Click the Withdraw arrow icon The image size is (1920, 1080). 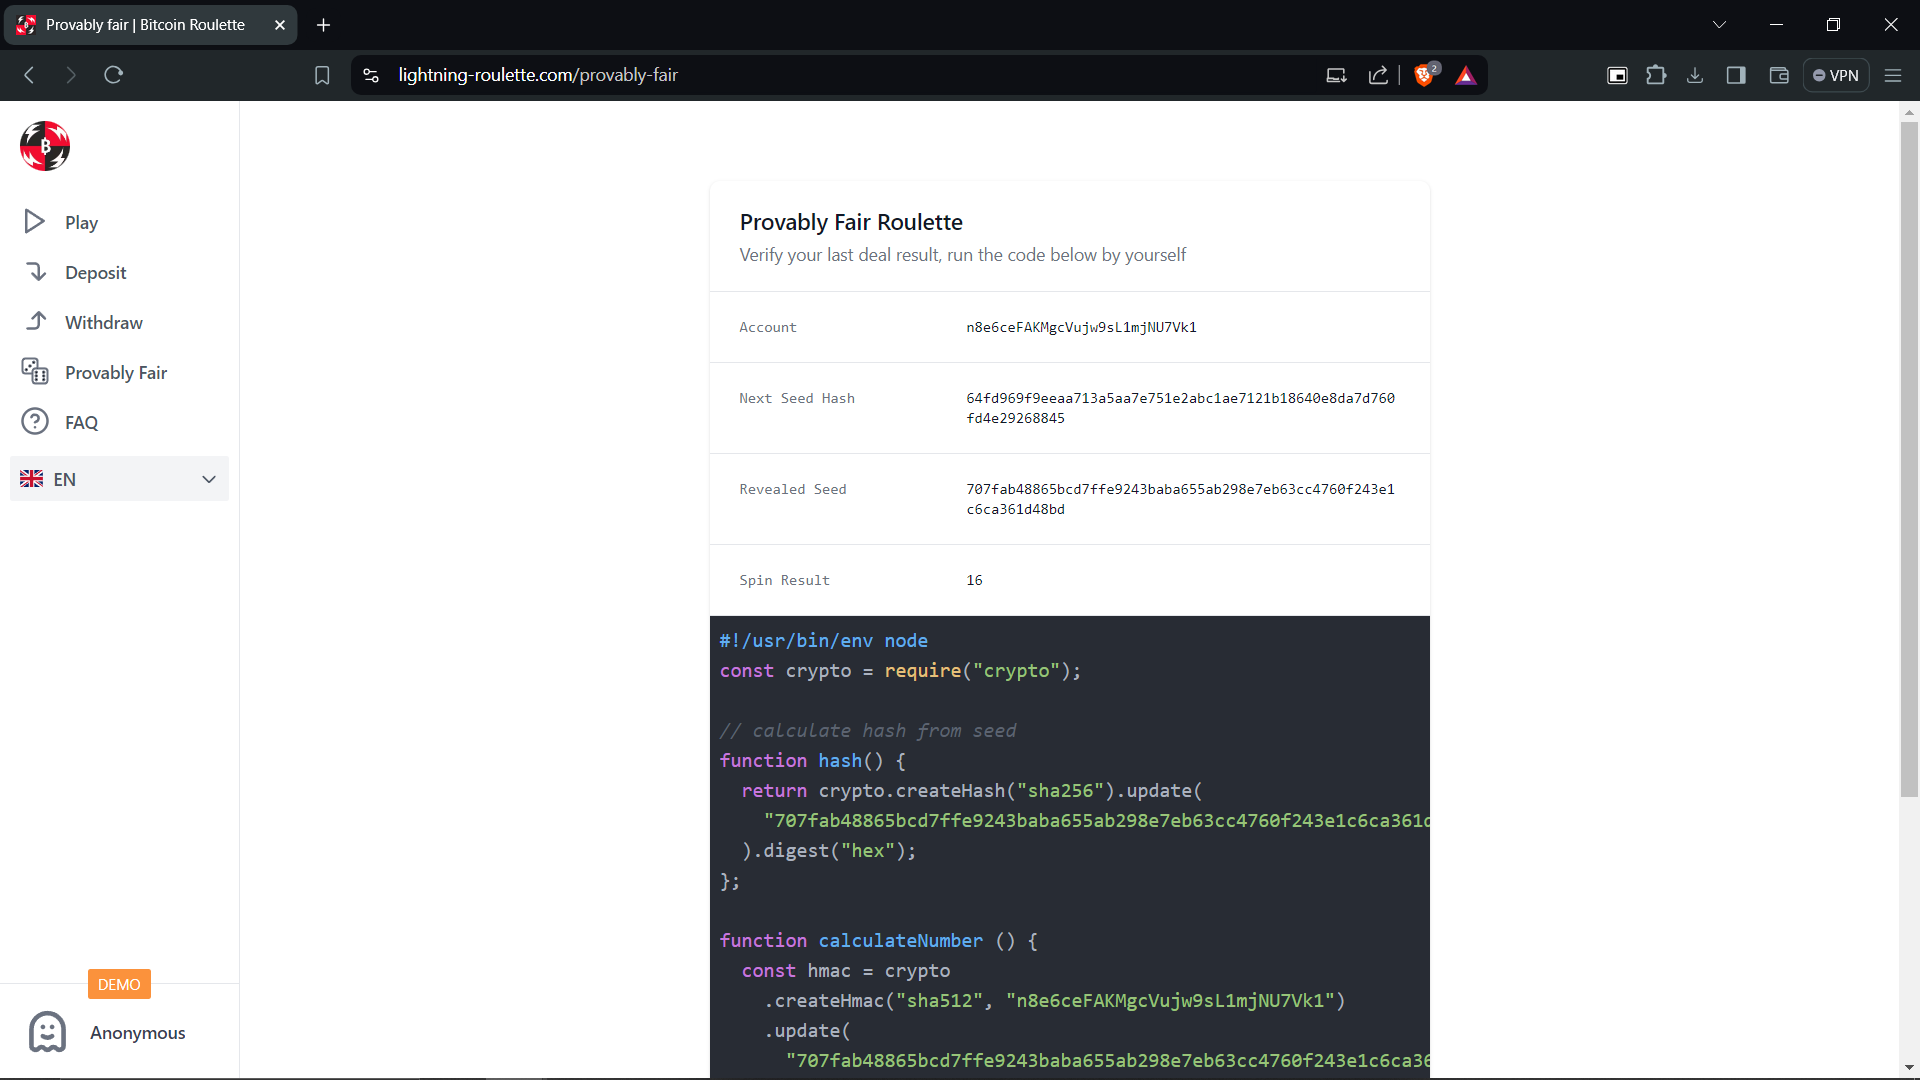36,322
